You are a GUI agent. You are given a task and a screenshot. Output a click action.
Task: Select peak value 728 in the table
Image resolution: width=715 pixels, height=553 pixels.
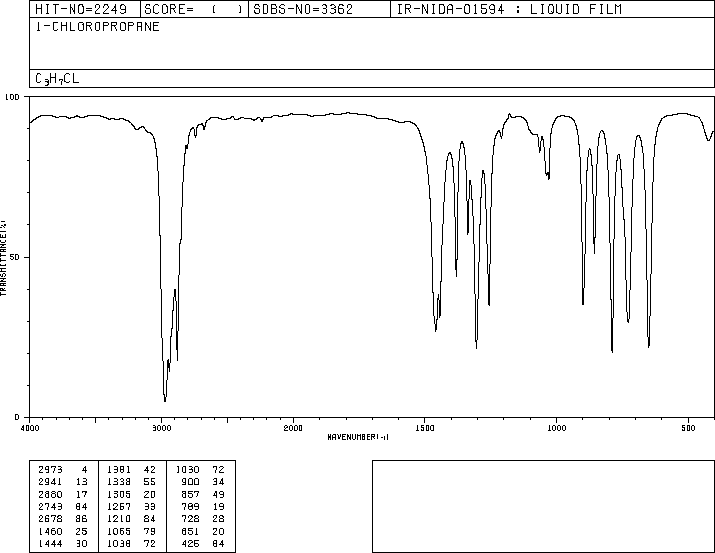point(190,519)
